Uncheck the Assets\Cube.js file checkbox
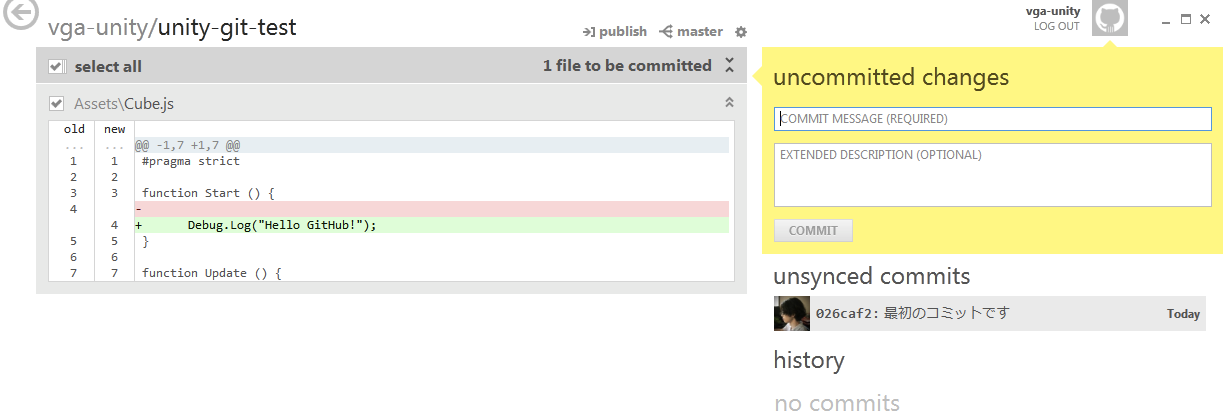 click(57, 102)
